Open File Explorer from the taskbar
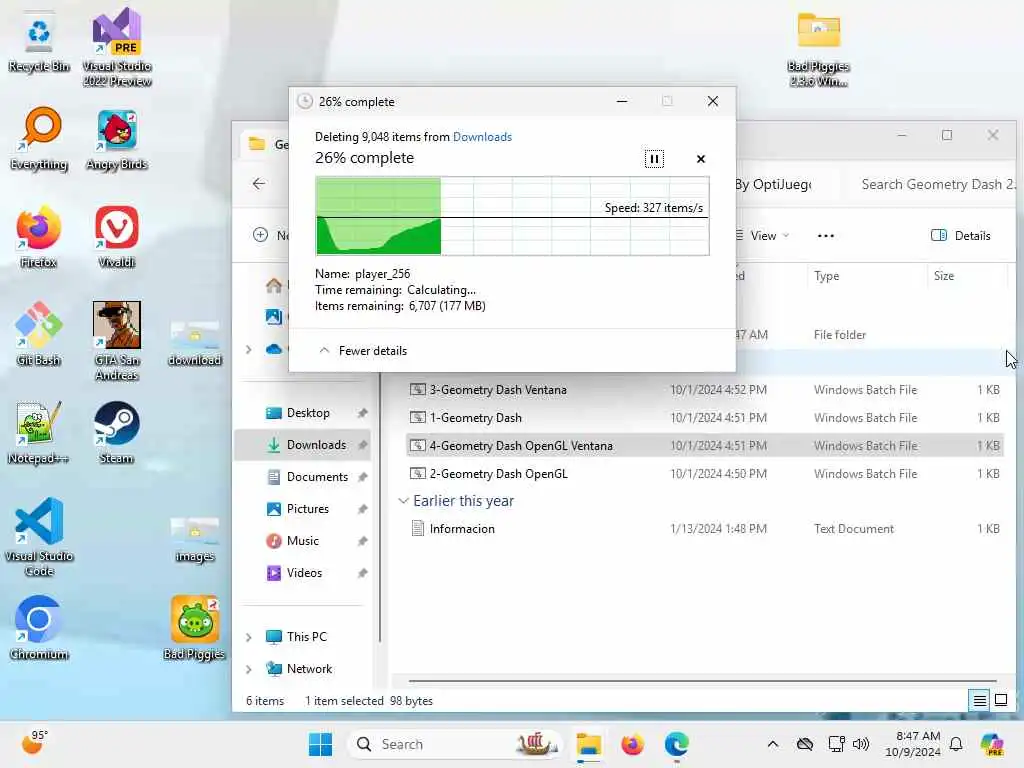Image resolution: width=1024 pixels, height=768 pixels. [x=588, y=744]
